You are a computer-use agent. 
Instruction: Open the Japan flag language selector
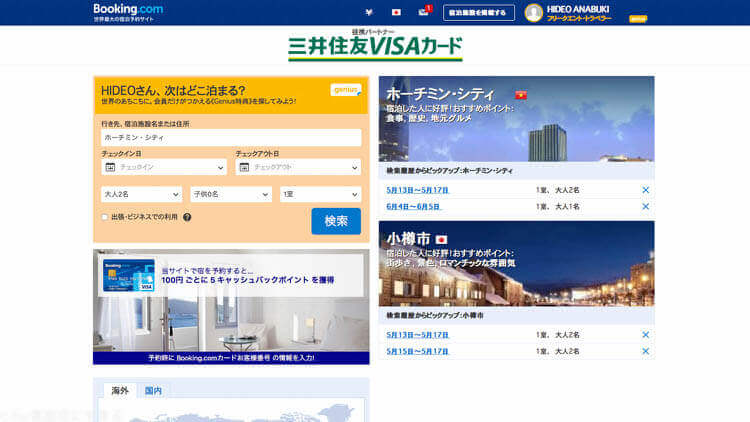[x=396, y=12]
